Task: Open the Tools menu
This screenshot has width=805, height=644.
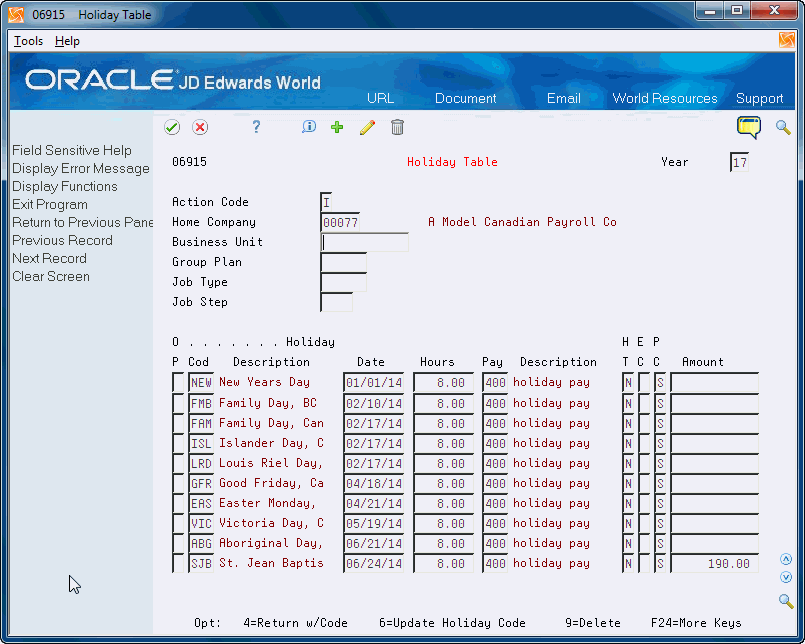Action: point(28,41)
